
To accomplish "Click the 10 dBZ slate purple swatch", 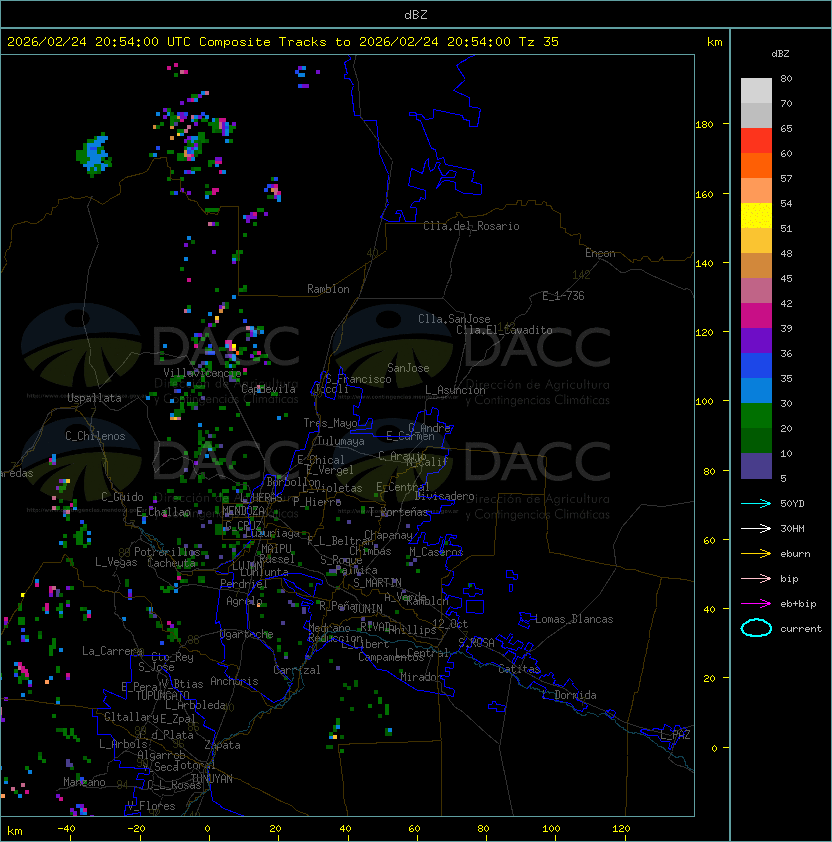I will [x=756, y=466].
